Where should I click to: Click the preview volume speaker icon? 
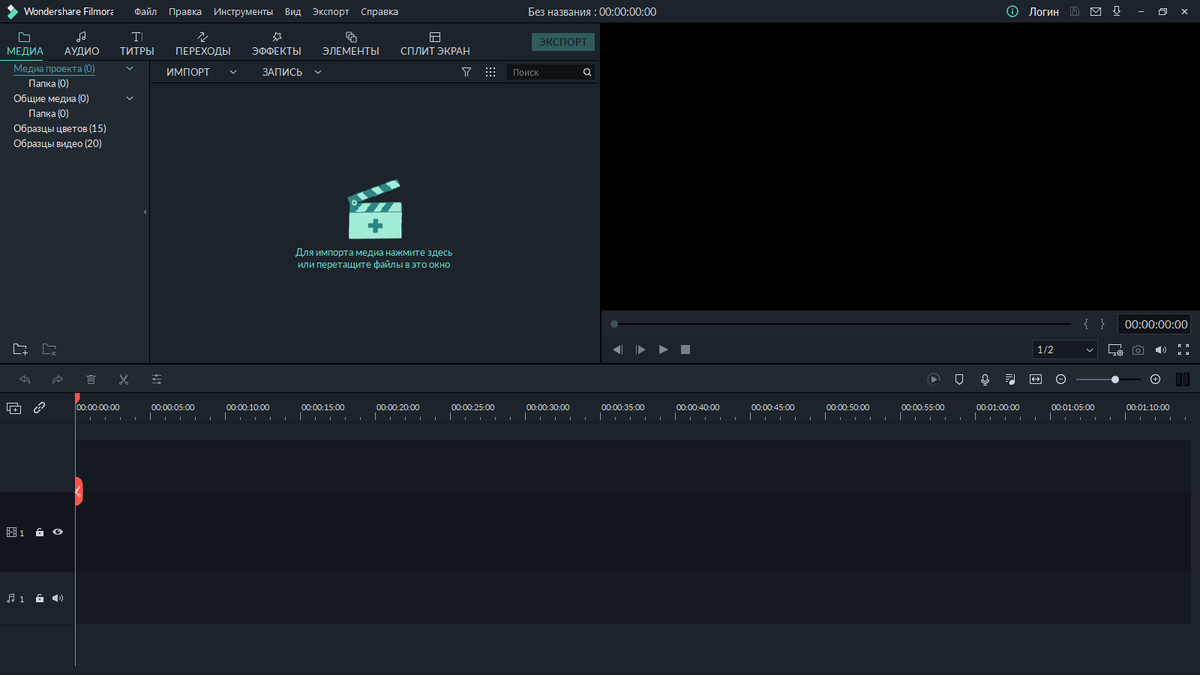click(x=1161, y=350)
